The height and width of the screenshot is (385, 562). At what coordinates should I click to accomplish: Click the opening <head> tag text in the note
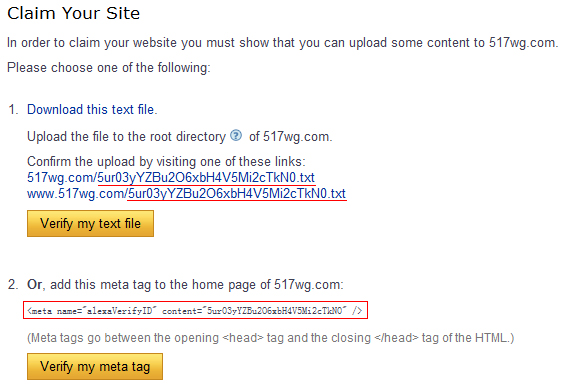click(x=243, y=338)
